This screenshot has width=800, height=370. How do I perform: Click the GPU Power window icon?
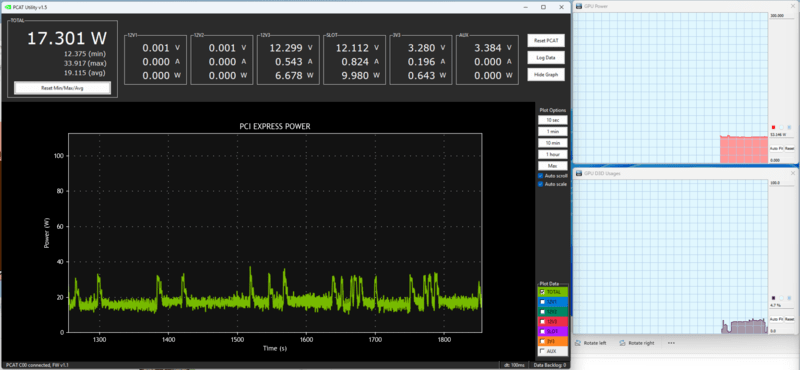coord(578,6)
